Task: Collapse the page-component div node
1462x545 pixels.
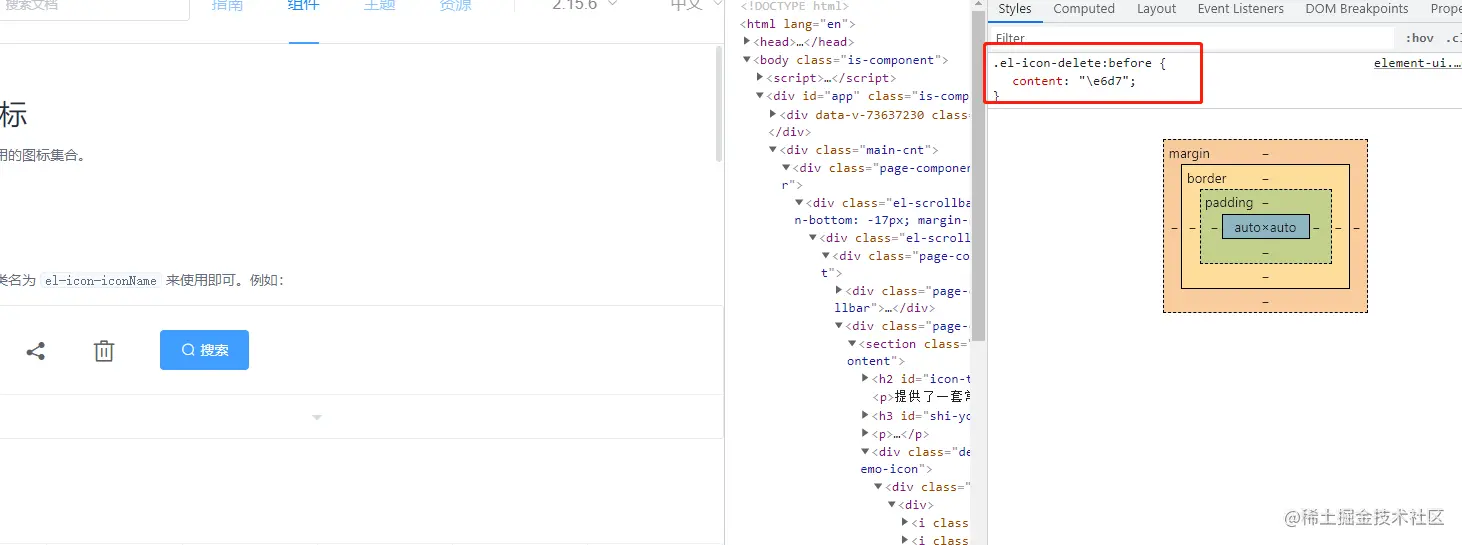Action: click(x=786, y=168)
